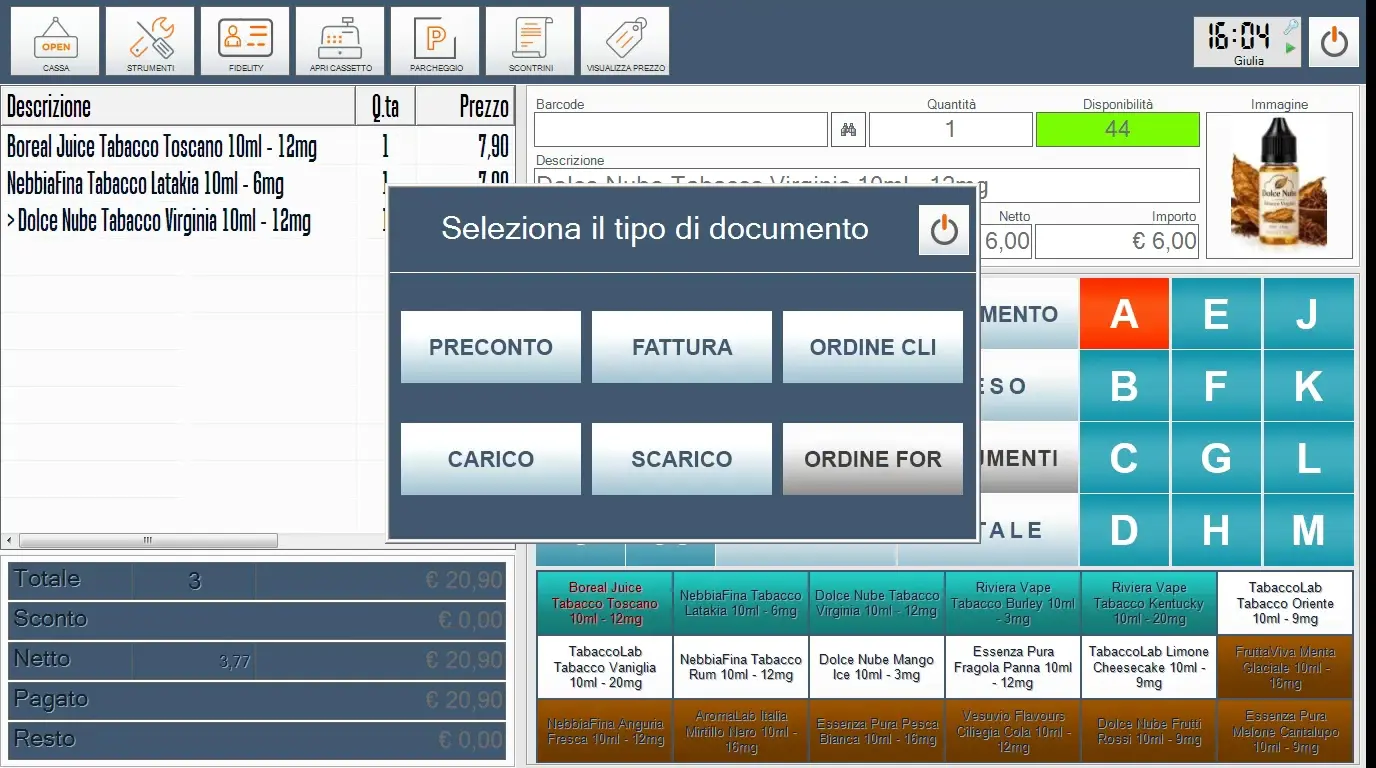The image size is (1376, 768).
Task: Add NebbiaFina Tabacco Rum tile
Action: [741, 667]
